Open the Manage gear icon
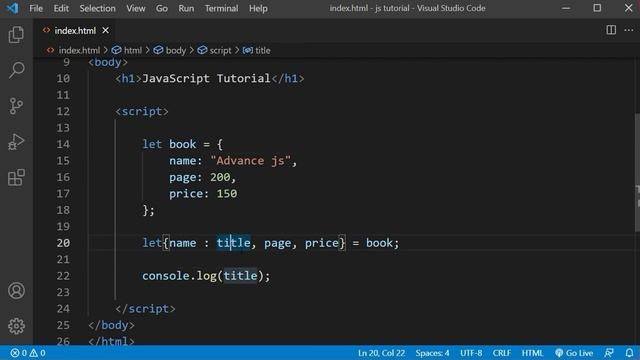Screen dimensions: 640x360 pyautogui.click(x=16, y=326)
